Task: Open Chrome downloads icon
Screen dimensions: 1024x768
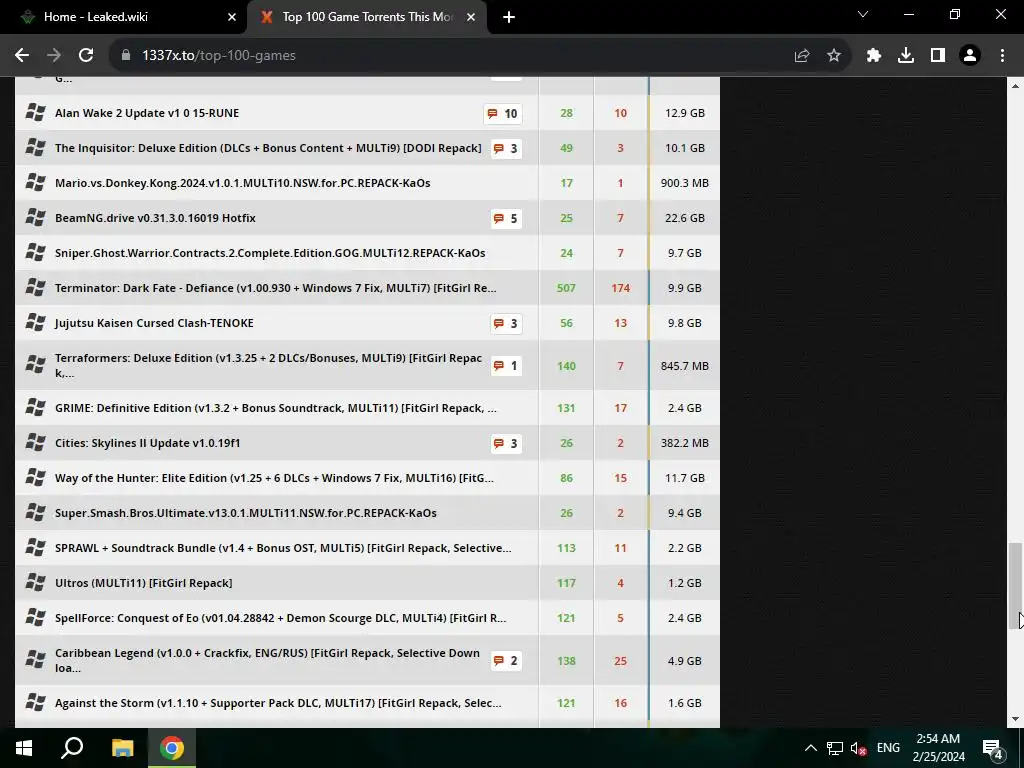Action: pyautogui.click(x=906, y=56)
